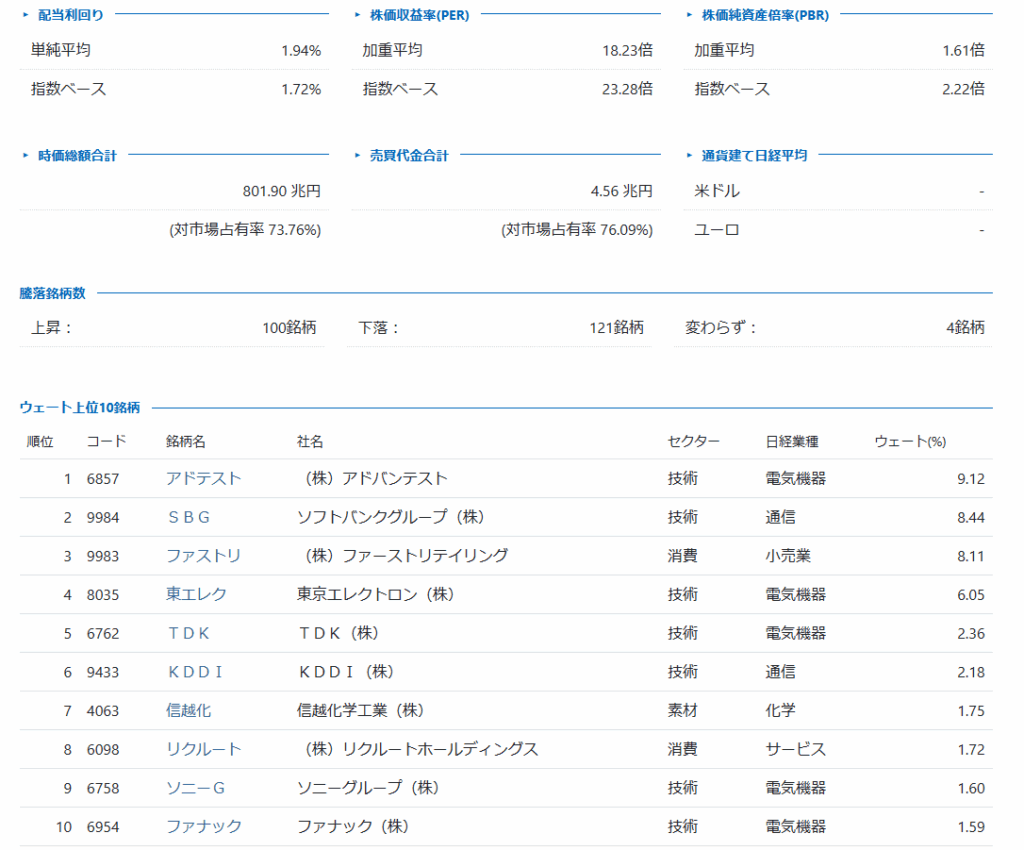Click the ファナック stock link
This screenshot has width=1024, height=850.
[203, 827]
